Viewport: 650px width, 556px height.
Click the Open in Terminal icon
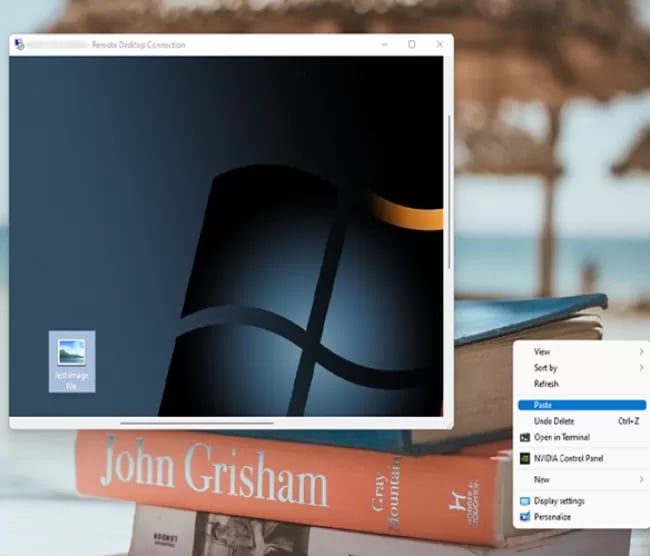point(525,437)
